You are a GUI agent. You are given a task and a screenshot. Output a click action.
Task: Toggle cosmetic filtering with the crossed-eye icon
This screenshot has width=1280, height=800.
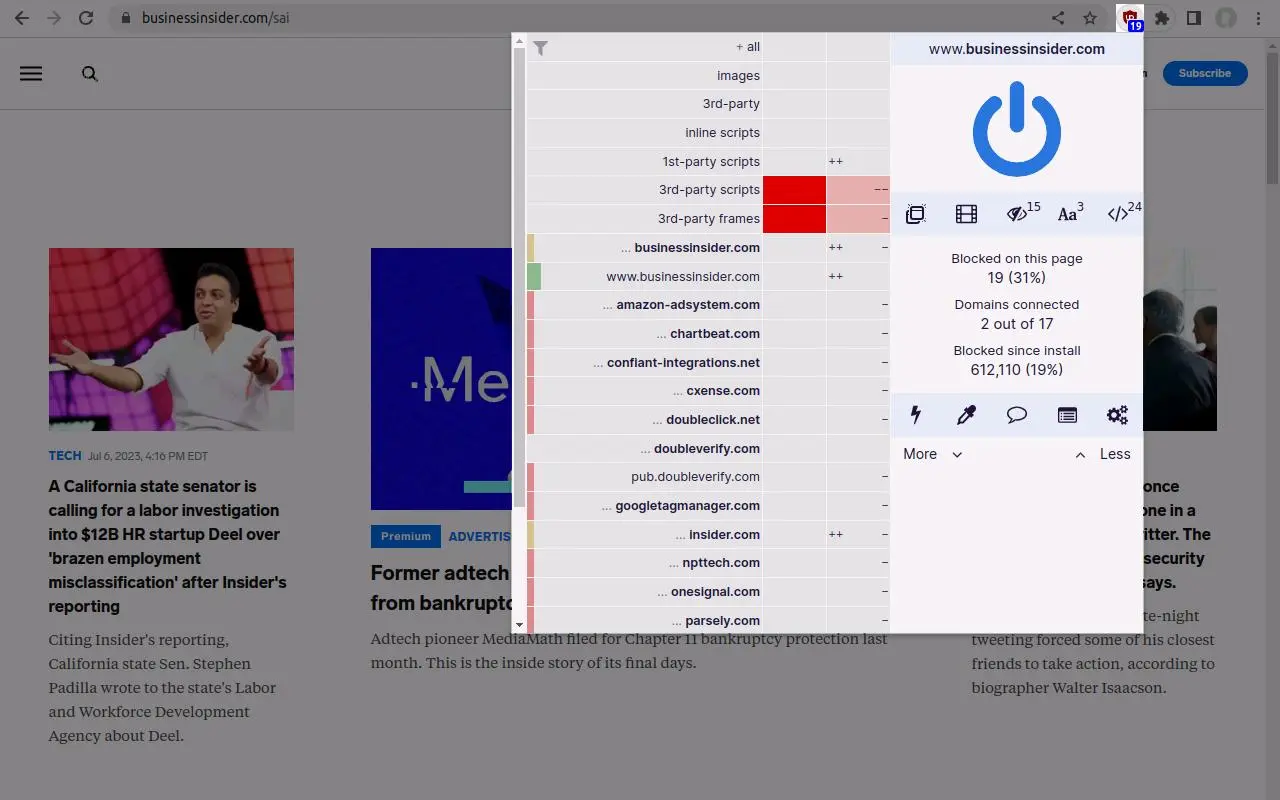(1018, 212)
